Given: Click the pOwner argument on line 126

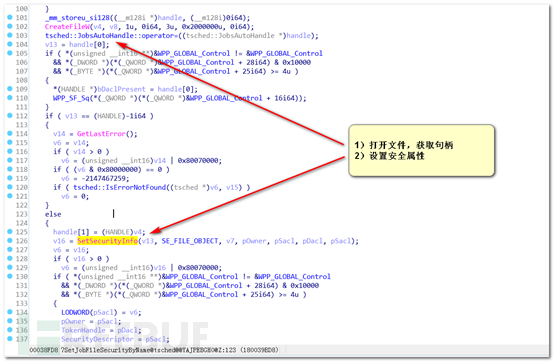Looking at the screenshot, I should (254, 241).
